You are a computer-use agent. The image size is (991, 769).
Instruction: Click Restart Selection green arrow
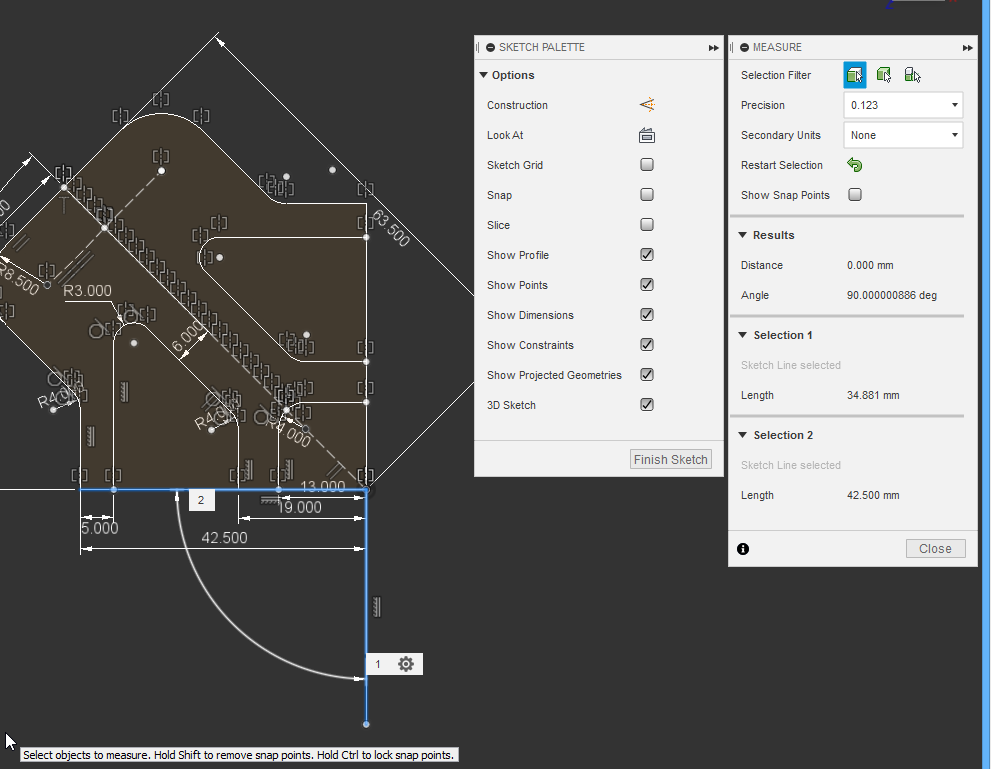pyautogui.click(x=854, y=165)
